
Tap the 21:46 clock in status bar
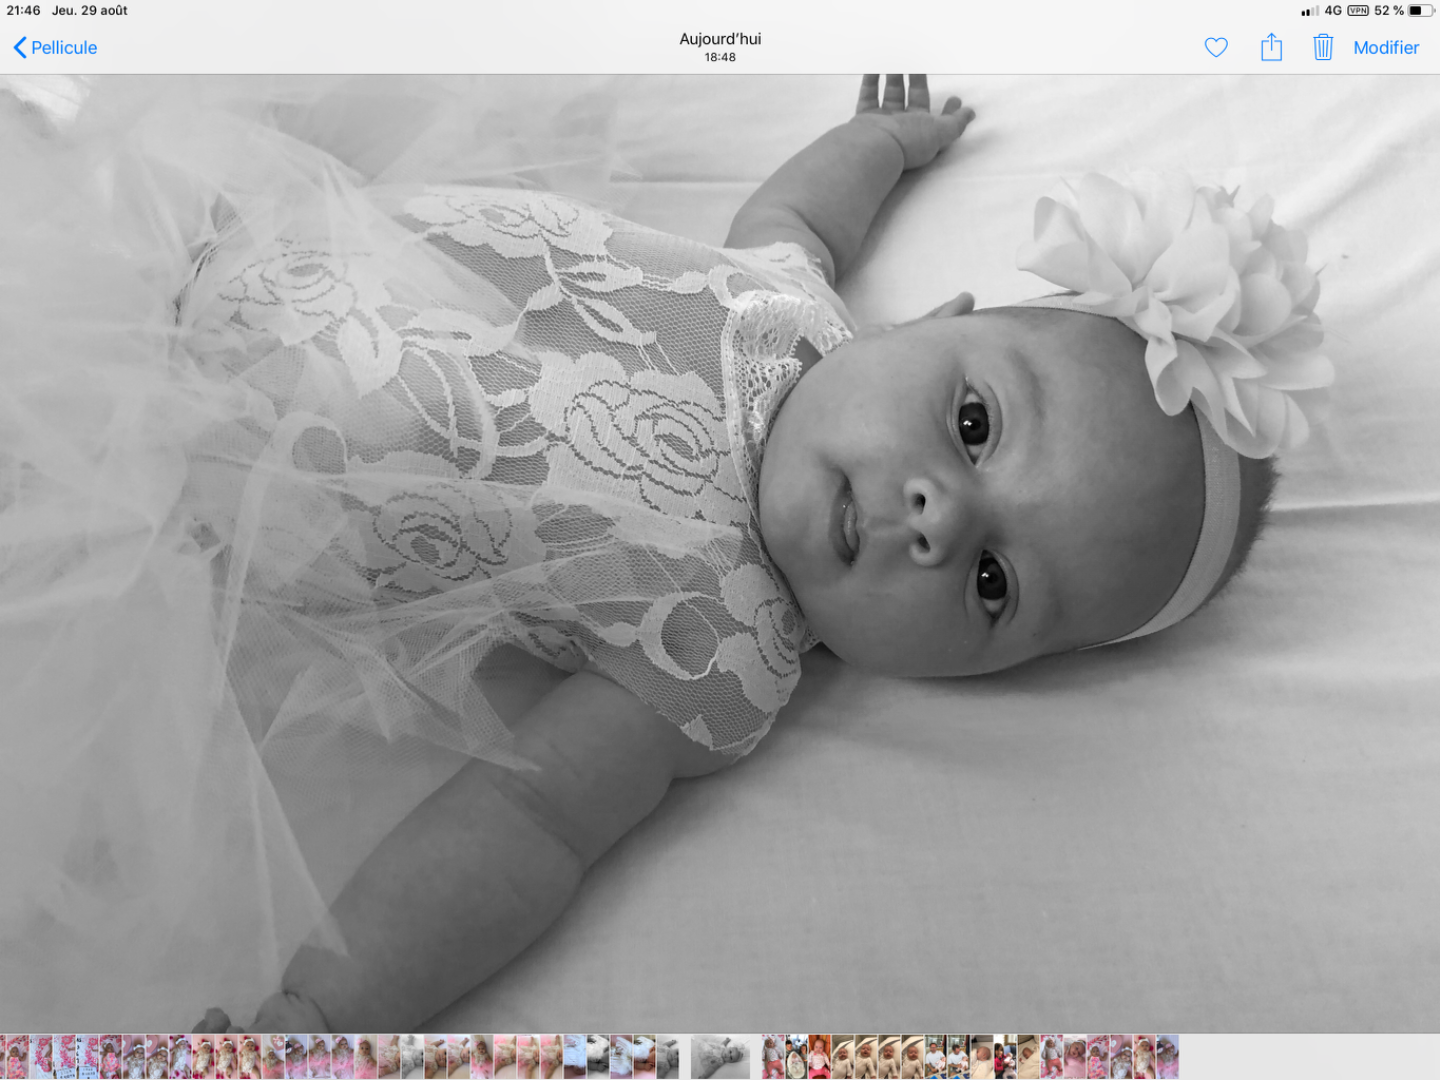tap(23, 11)
